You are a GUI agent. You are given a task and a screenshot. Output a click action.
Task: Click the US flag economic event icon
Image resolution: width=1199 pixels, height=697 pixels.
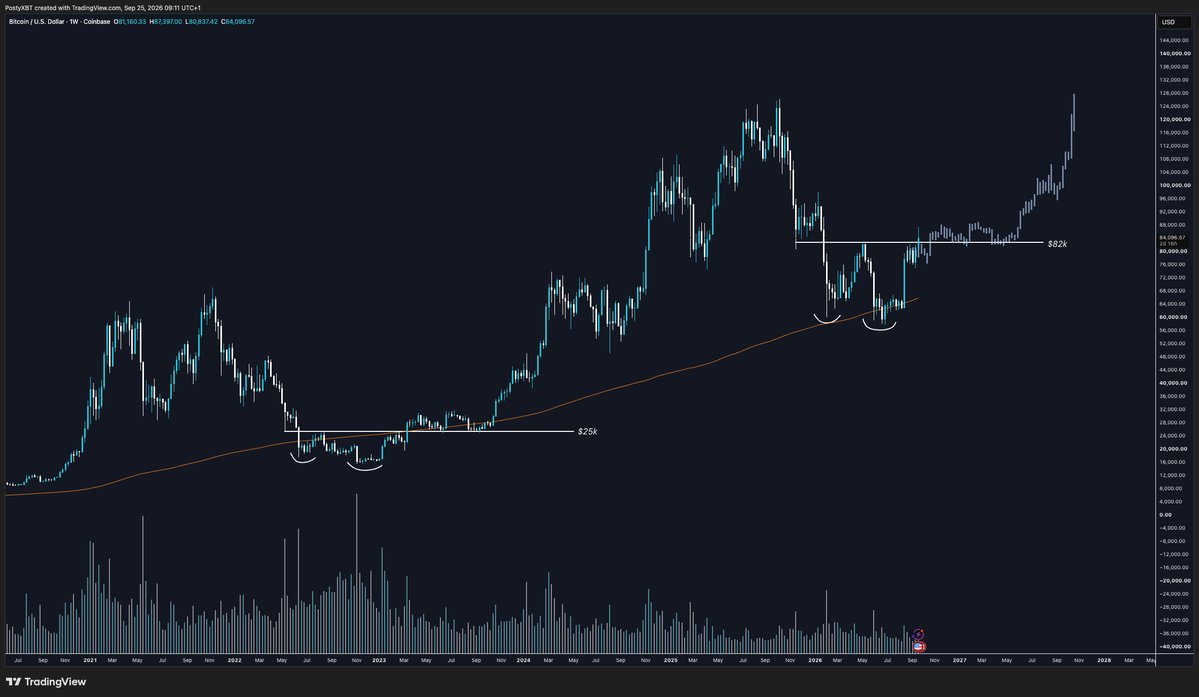click(x=919, y=647)
